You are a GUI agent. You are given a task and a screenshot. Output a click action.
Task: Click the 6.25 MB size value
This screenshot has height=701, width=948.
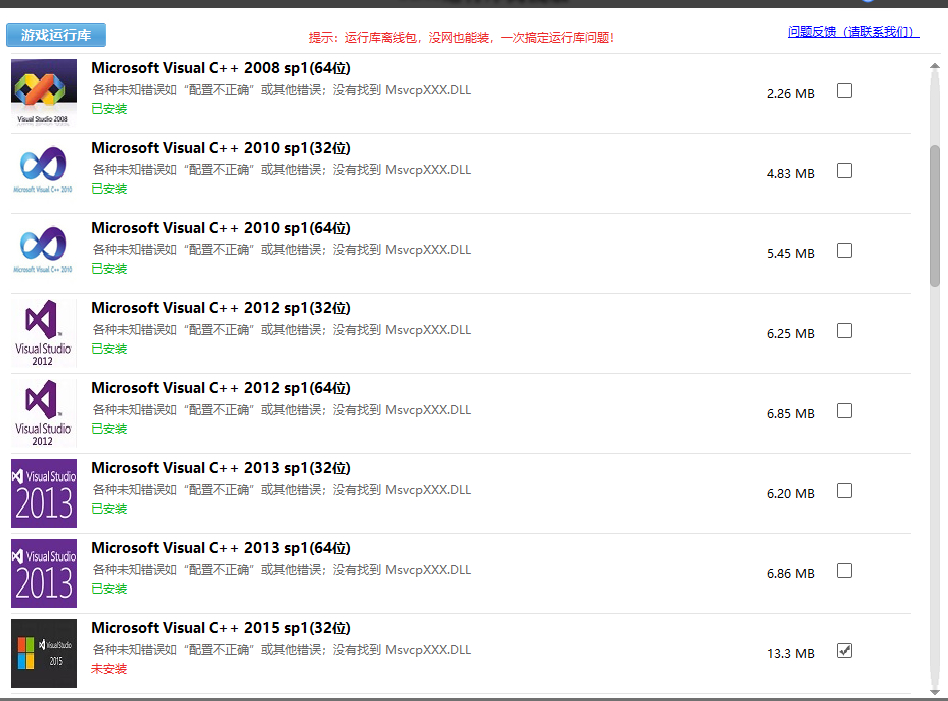(x=790, y=333)
